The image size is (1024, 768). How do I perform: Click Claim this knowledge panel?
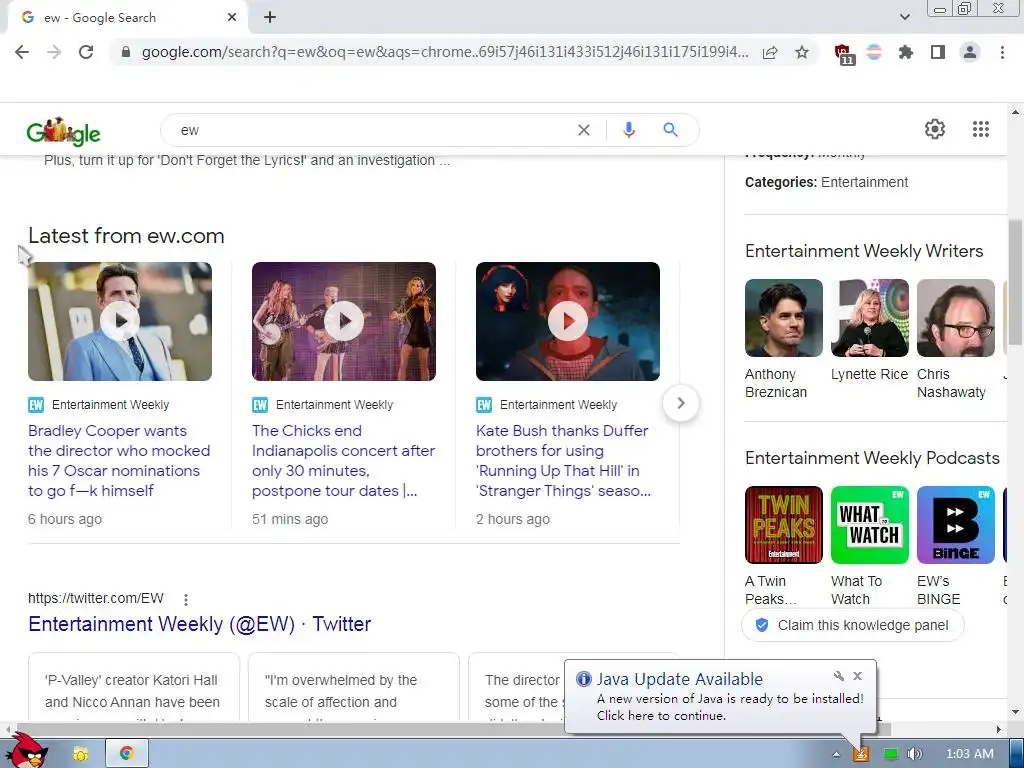[853, 625]
